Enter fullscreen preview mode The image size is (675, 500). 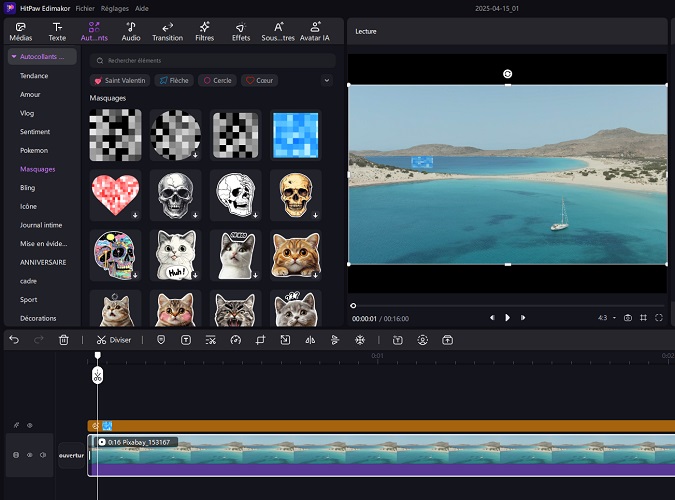click(659, 318)
